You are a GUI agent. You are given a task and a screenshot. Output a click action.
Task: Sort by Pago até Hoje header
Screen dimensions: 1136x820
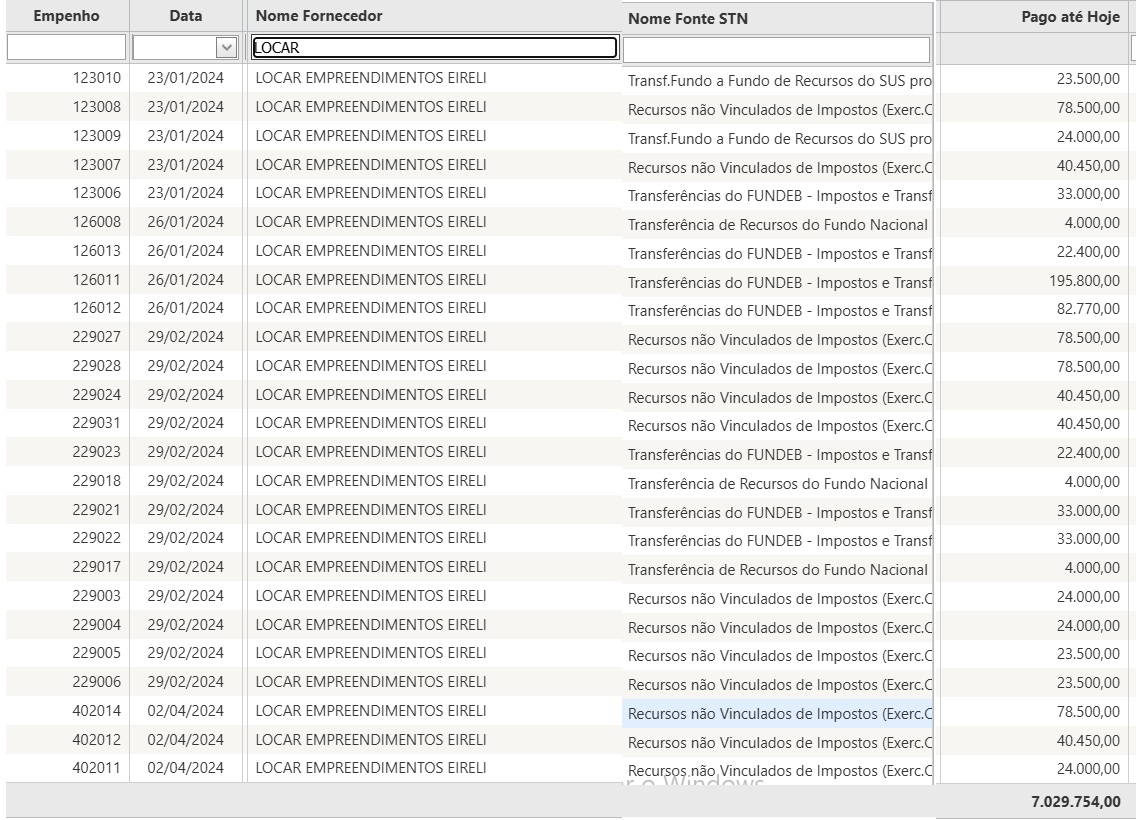pyautogui.click(x=1070, y=16)
